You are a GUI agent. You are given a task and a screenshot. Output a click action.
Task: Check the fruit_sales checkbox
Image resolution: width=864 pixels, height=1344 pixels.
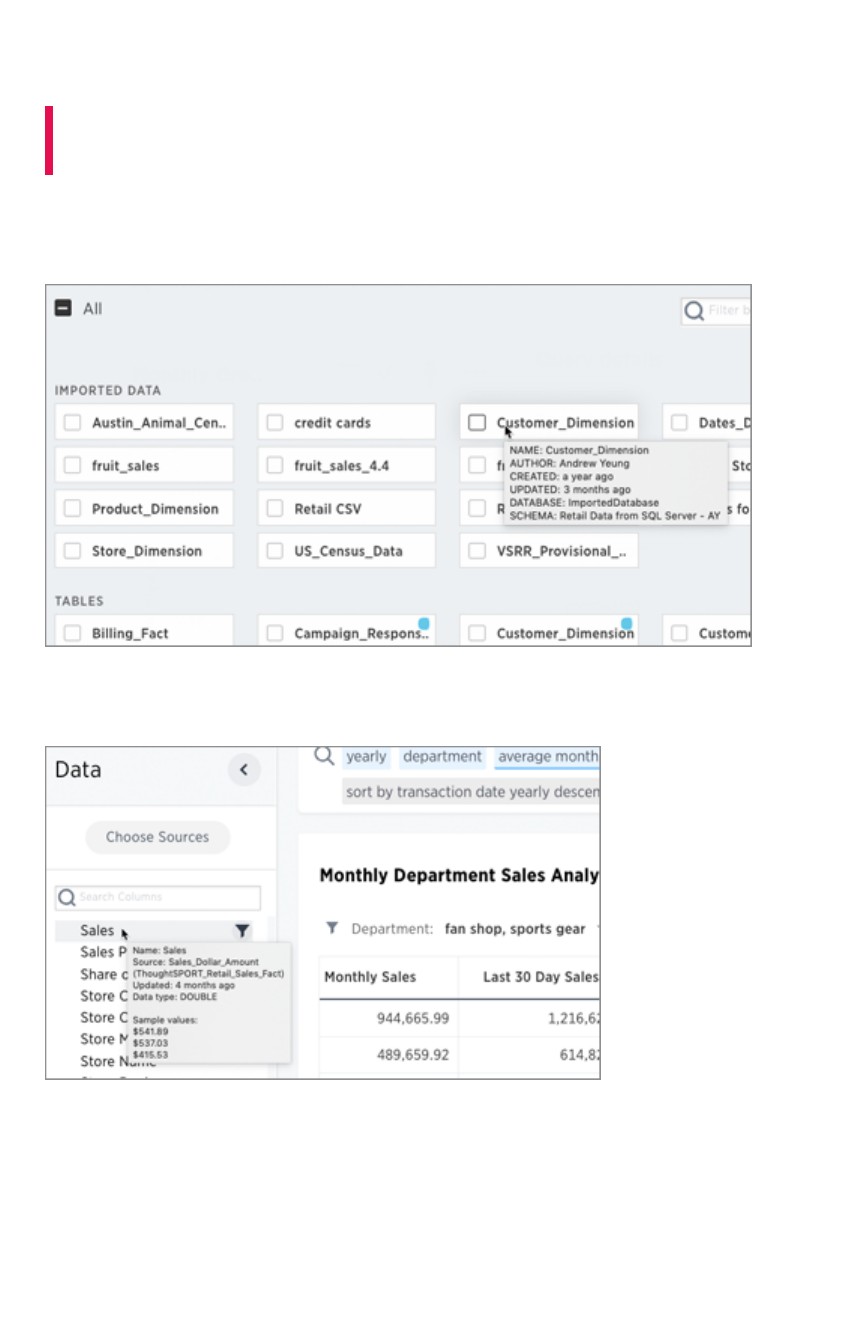72,465
